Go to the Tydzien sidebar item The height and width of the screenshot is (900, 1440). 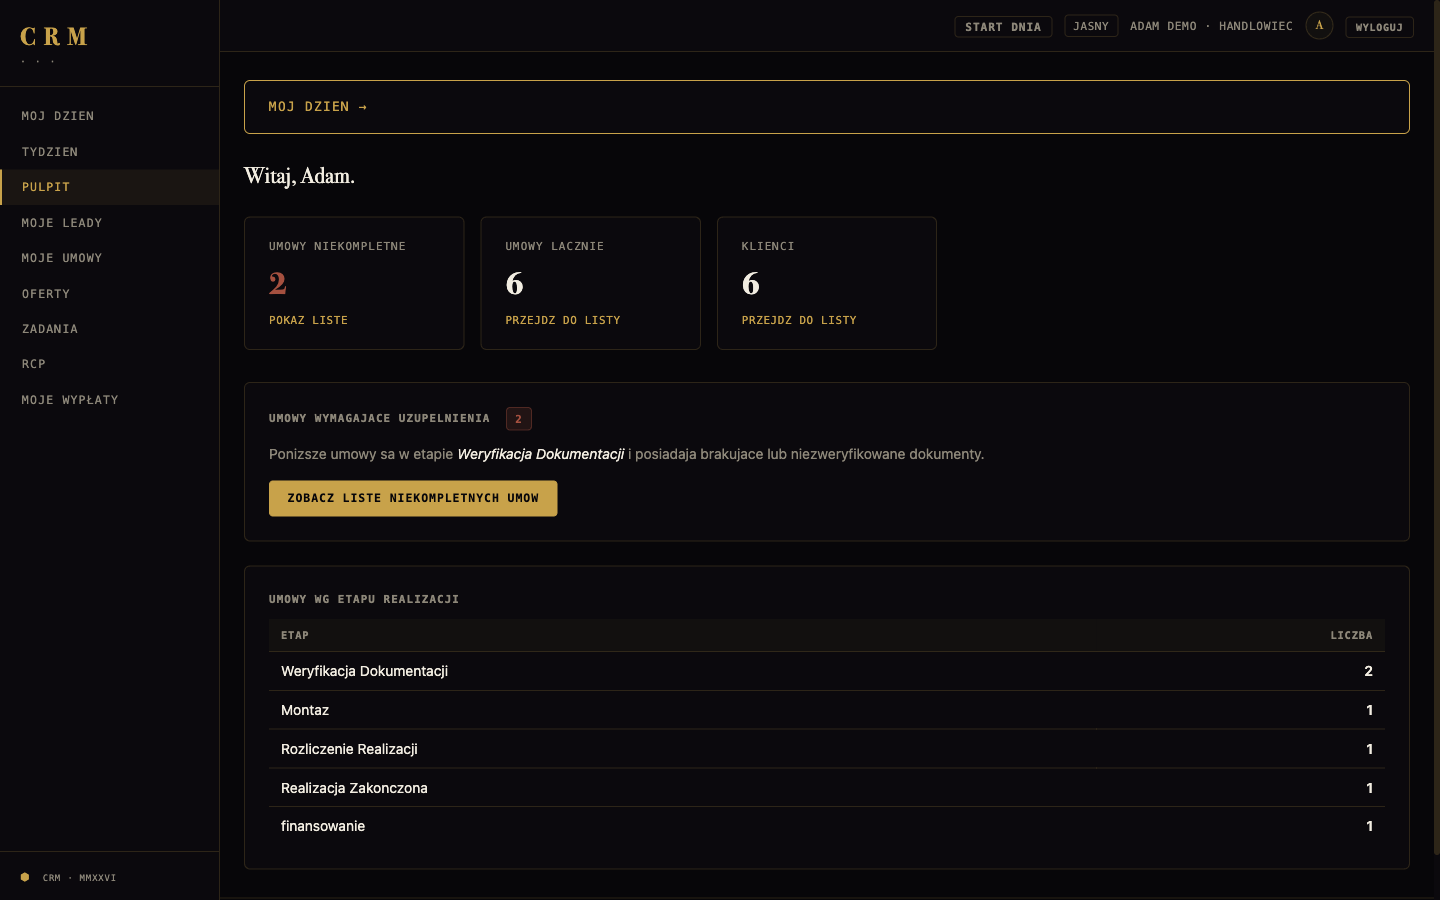[x=109, y=152]
